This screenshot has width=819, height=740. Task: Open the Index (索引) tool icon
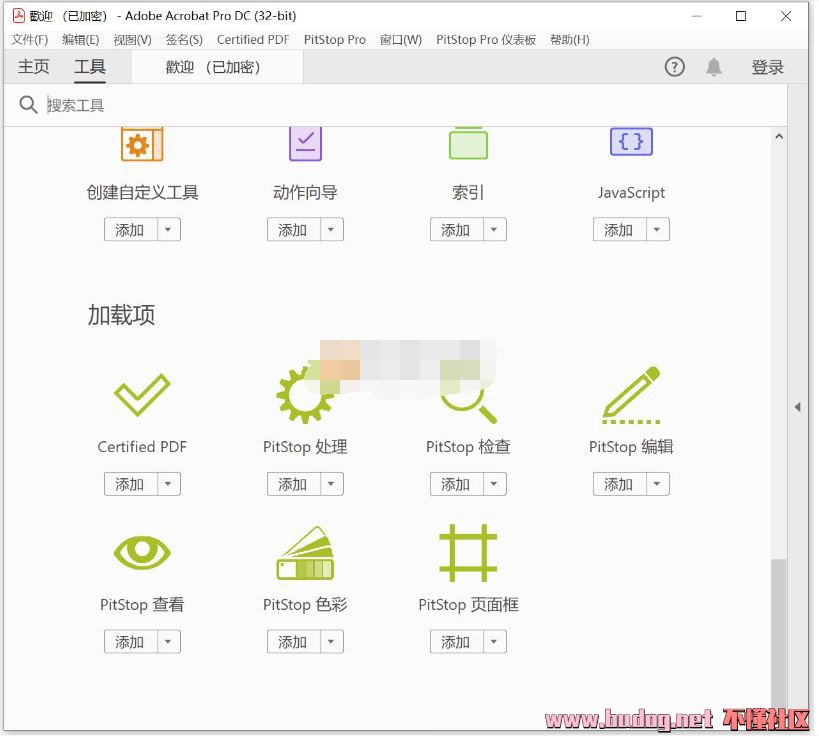tap(469, 144)
